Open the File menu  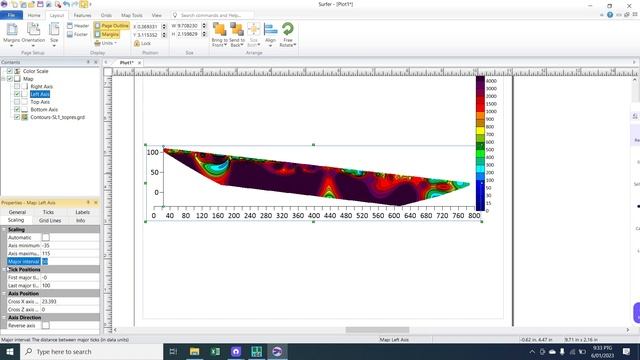[11, 15]
